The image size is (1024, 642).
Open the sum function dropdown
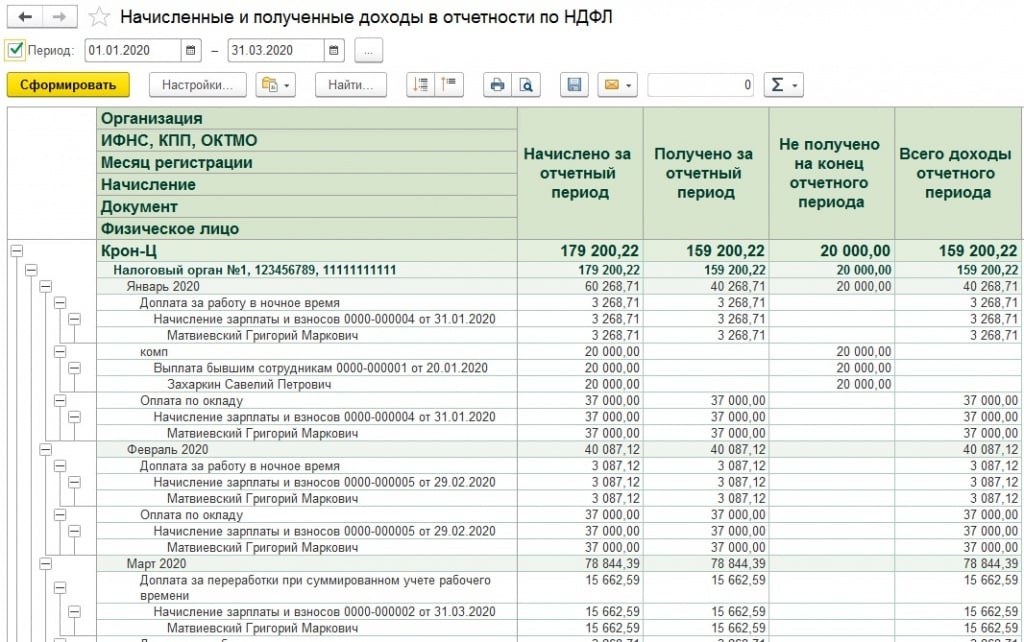783,85
